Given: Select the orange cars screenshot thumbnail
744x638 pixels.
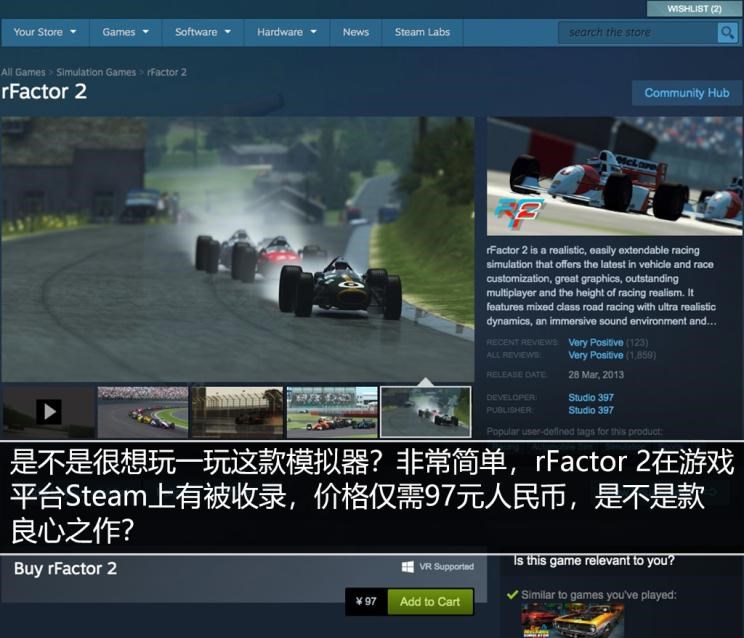Looking at the screenshot, I should click(332, 412).
